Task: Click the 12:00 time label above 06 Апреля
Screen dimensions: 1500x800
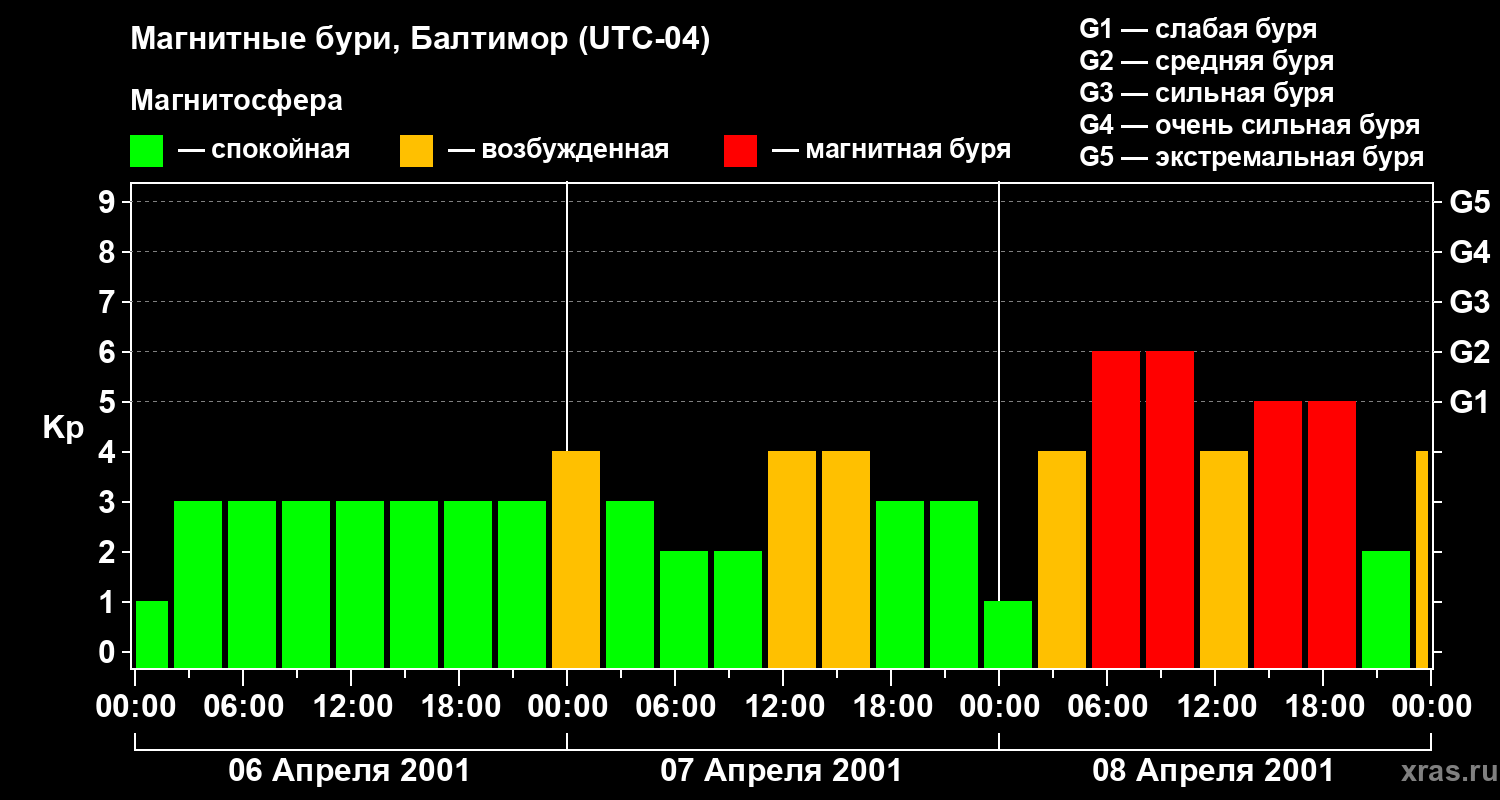Action: point(351,706)
